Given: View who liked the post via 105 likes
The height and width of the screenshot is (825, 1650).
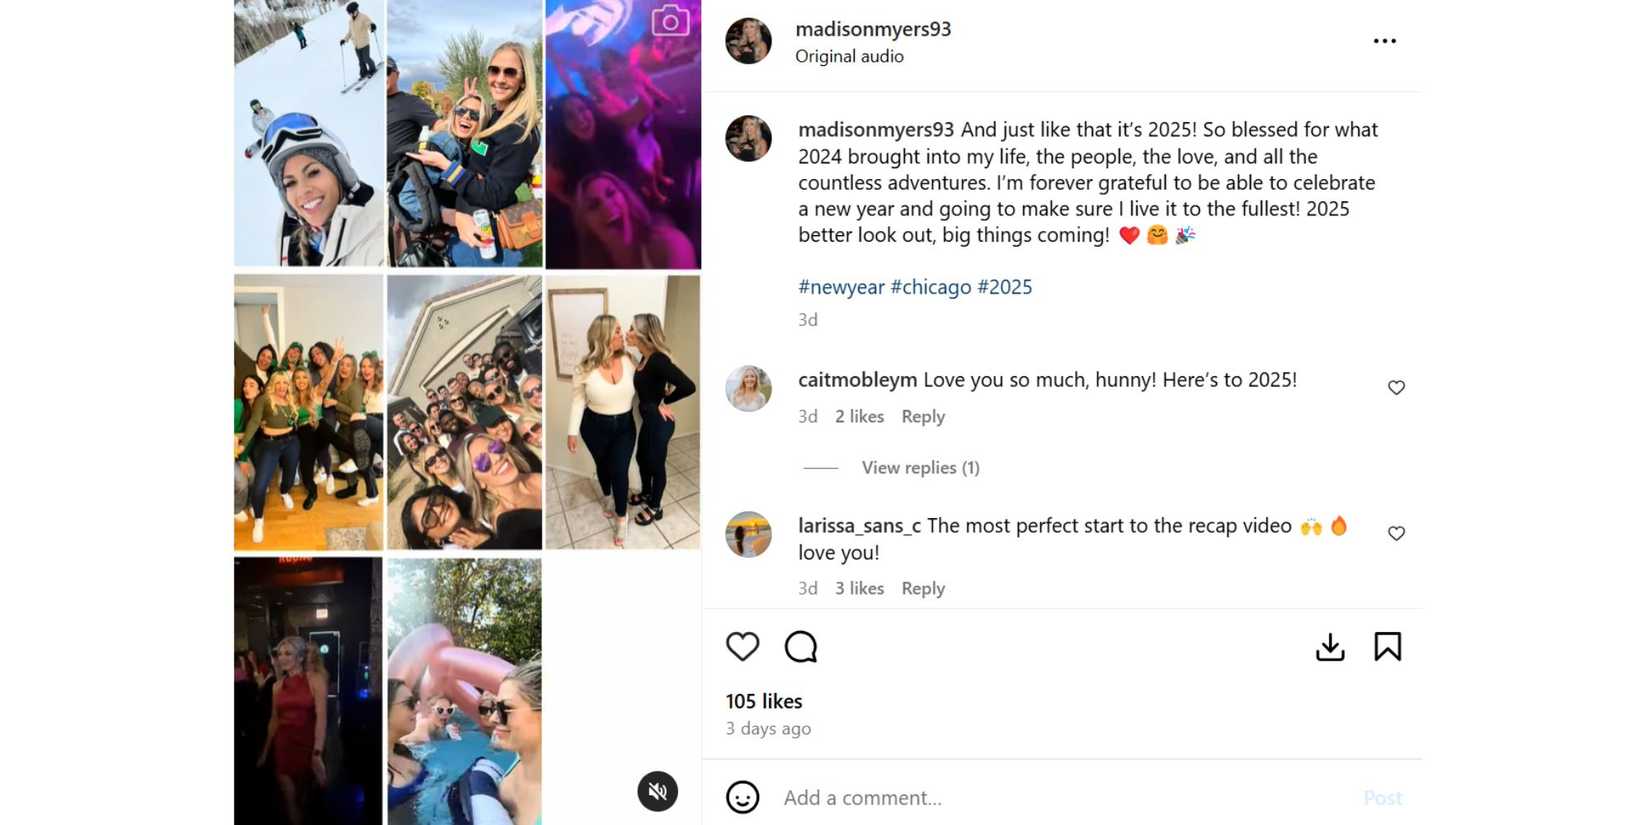Looking at the screenshot, I should coord(763,701).
